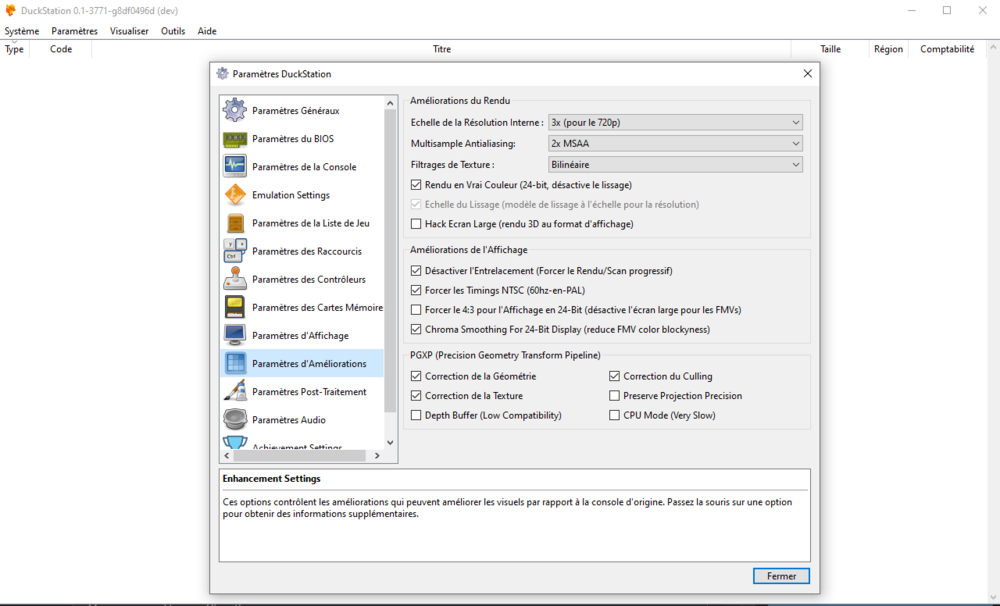Click the Paramètres Généraux gear icon

tap(235, 110)
